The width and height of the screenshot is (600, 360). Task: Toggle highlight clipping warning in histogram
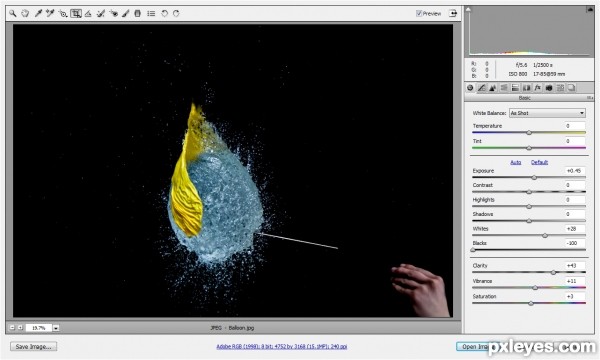tap(590, 9)
